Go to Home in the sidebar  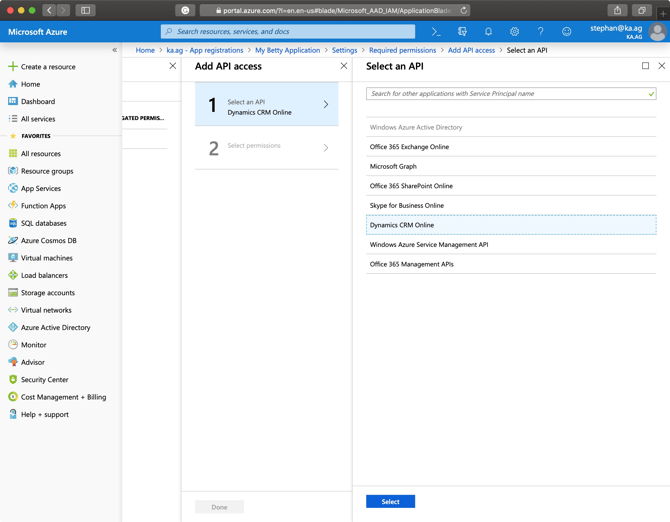click(x=30, y=84)
